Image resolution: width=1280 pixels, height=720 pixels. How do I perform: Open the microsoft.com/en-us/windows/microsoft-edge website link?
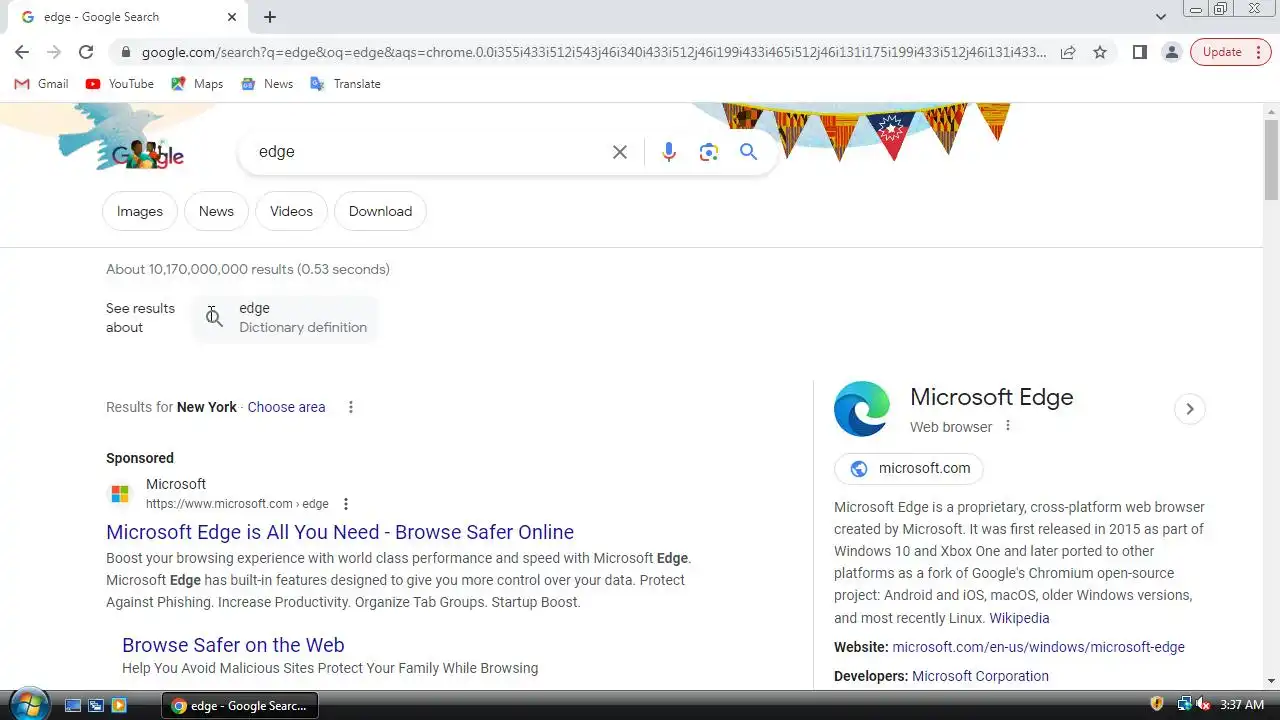coord(1038,647)
